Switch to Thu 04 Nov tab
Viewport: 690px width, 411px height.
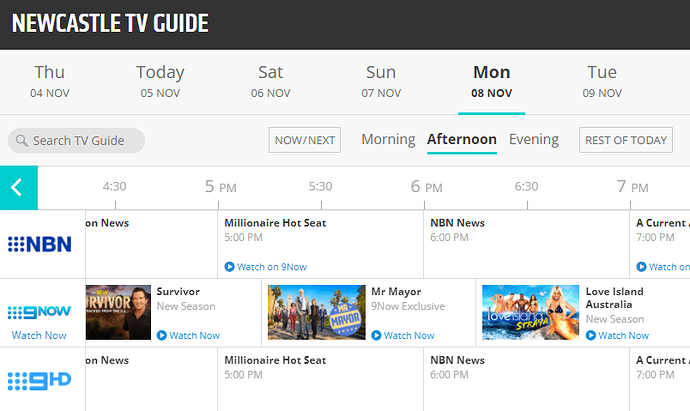50,81
